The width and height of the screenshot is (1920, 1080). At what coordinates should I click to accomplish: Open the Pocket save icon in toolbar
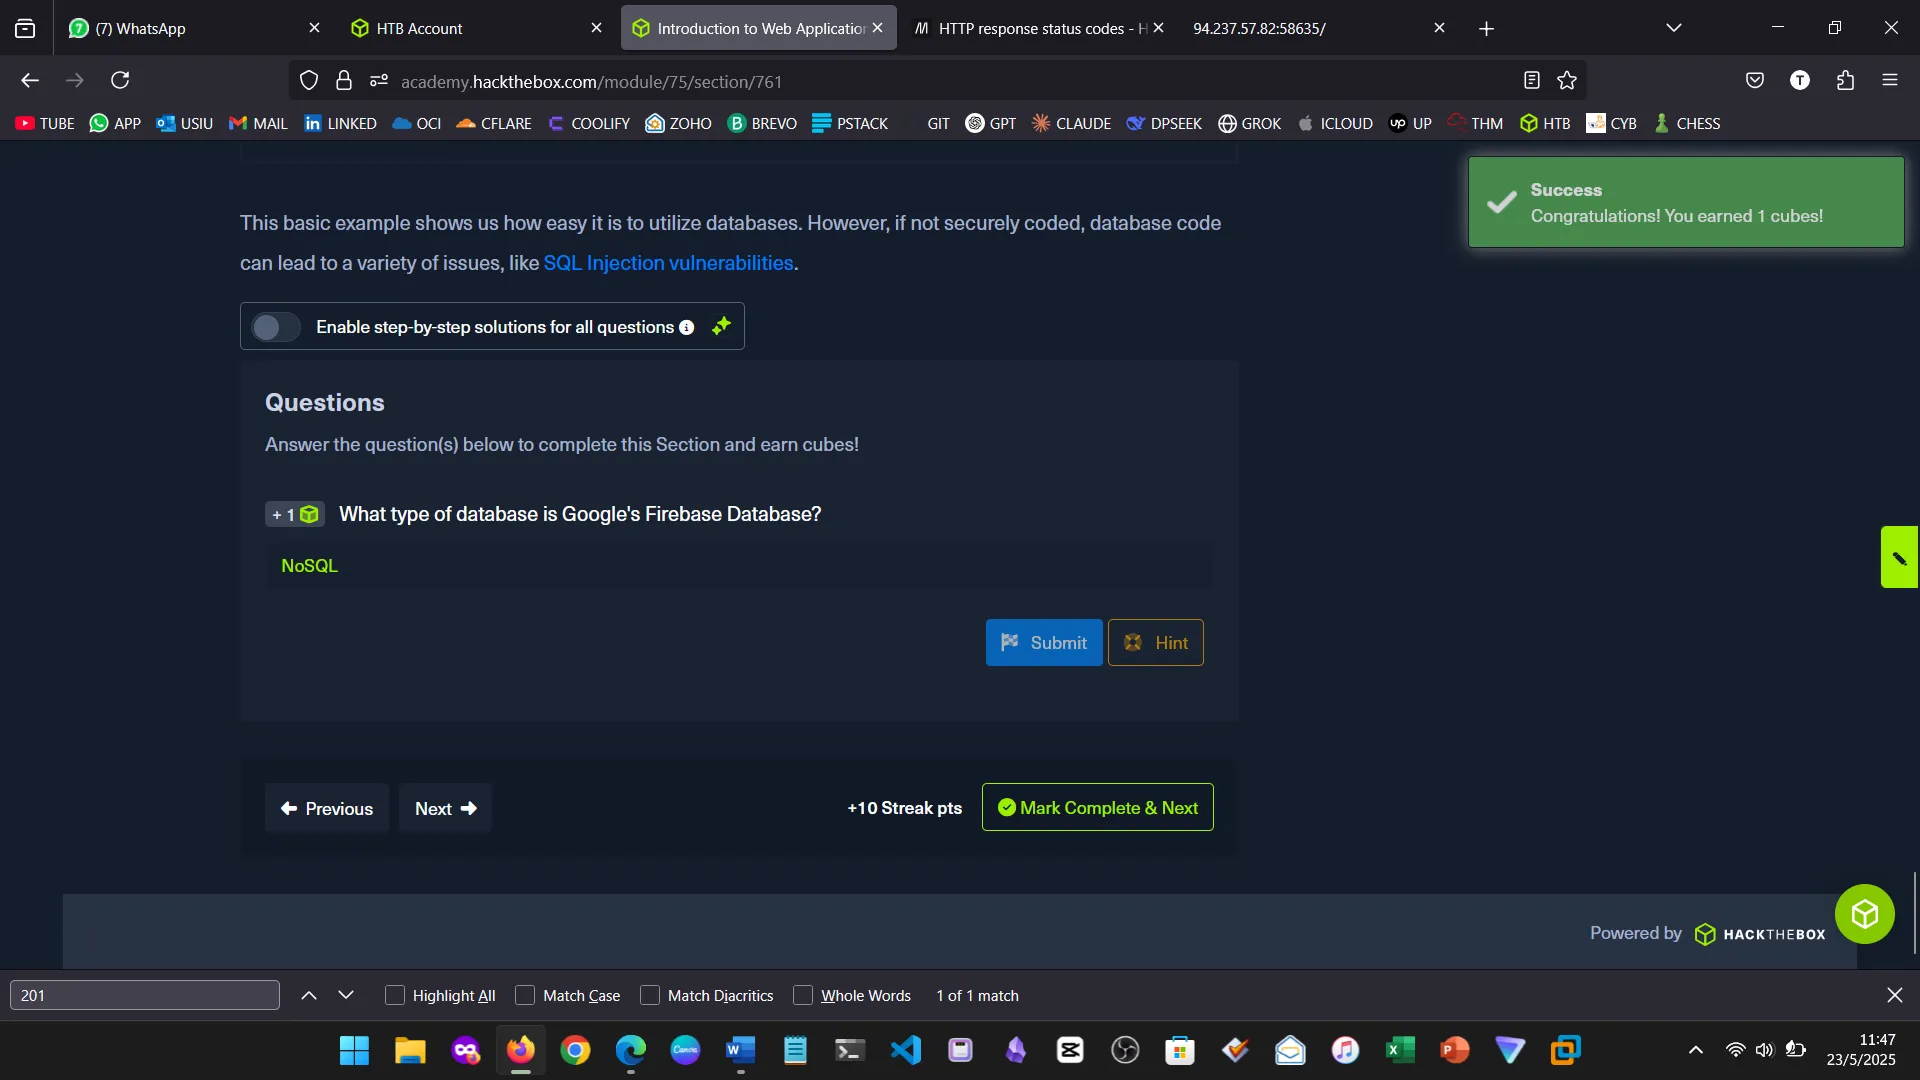pyautogui.click(x=1754, y=81)
